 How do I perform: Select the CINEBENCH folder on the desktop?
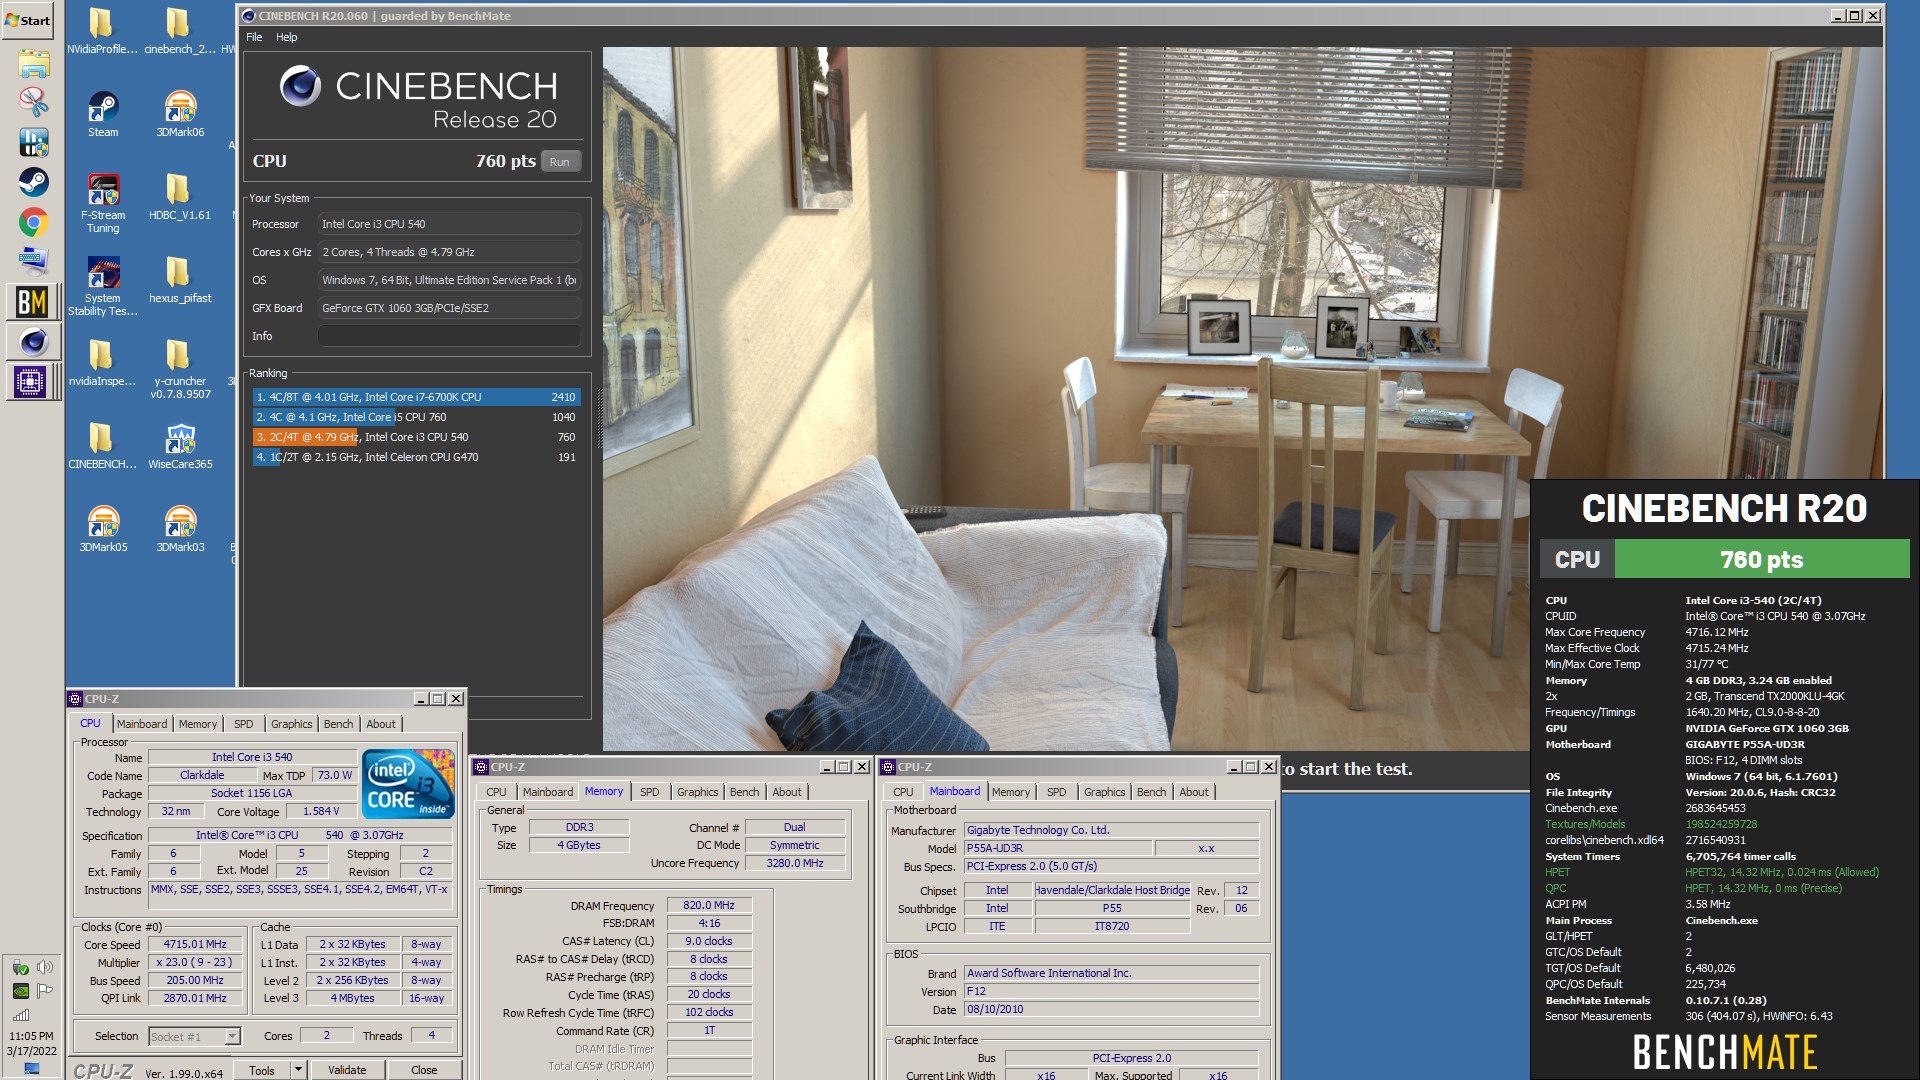pos(102,446)
